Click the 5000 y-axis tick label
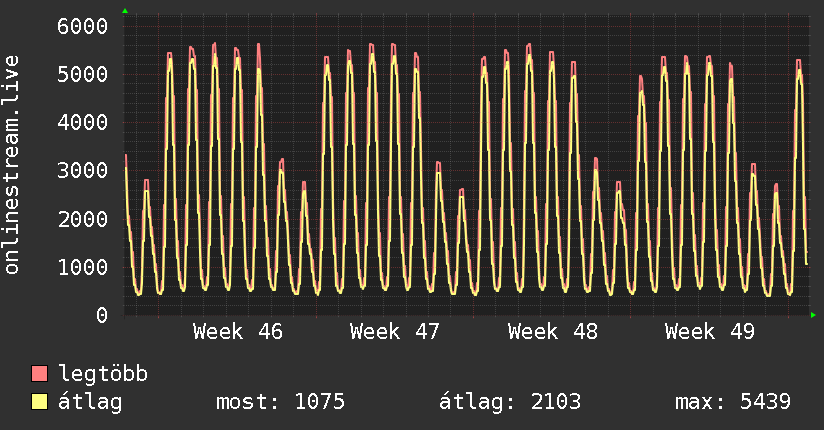This screenshot has height=430, width=824. point(82,74)
